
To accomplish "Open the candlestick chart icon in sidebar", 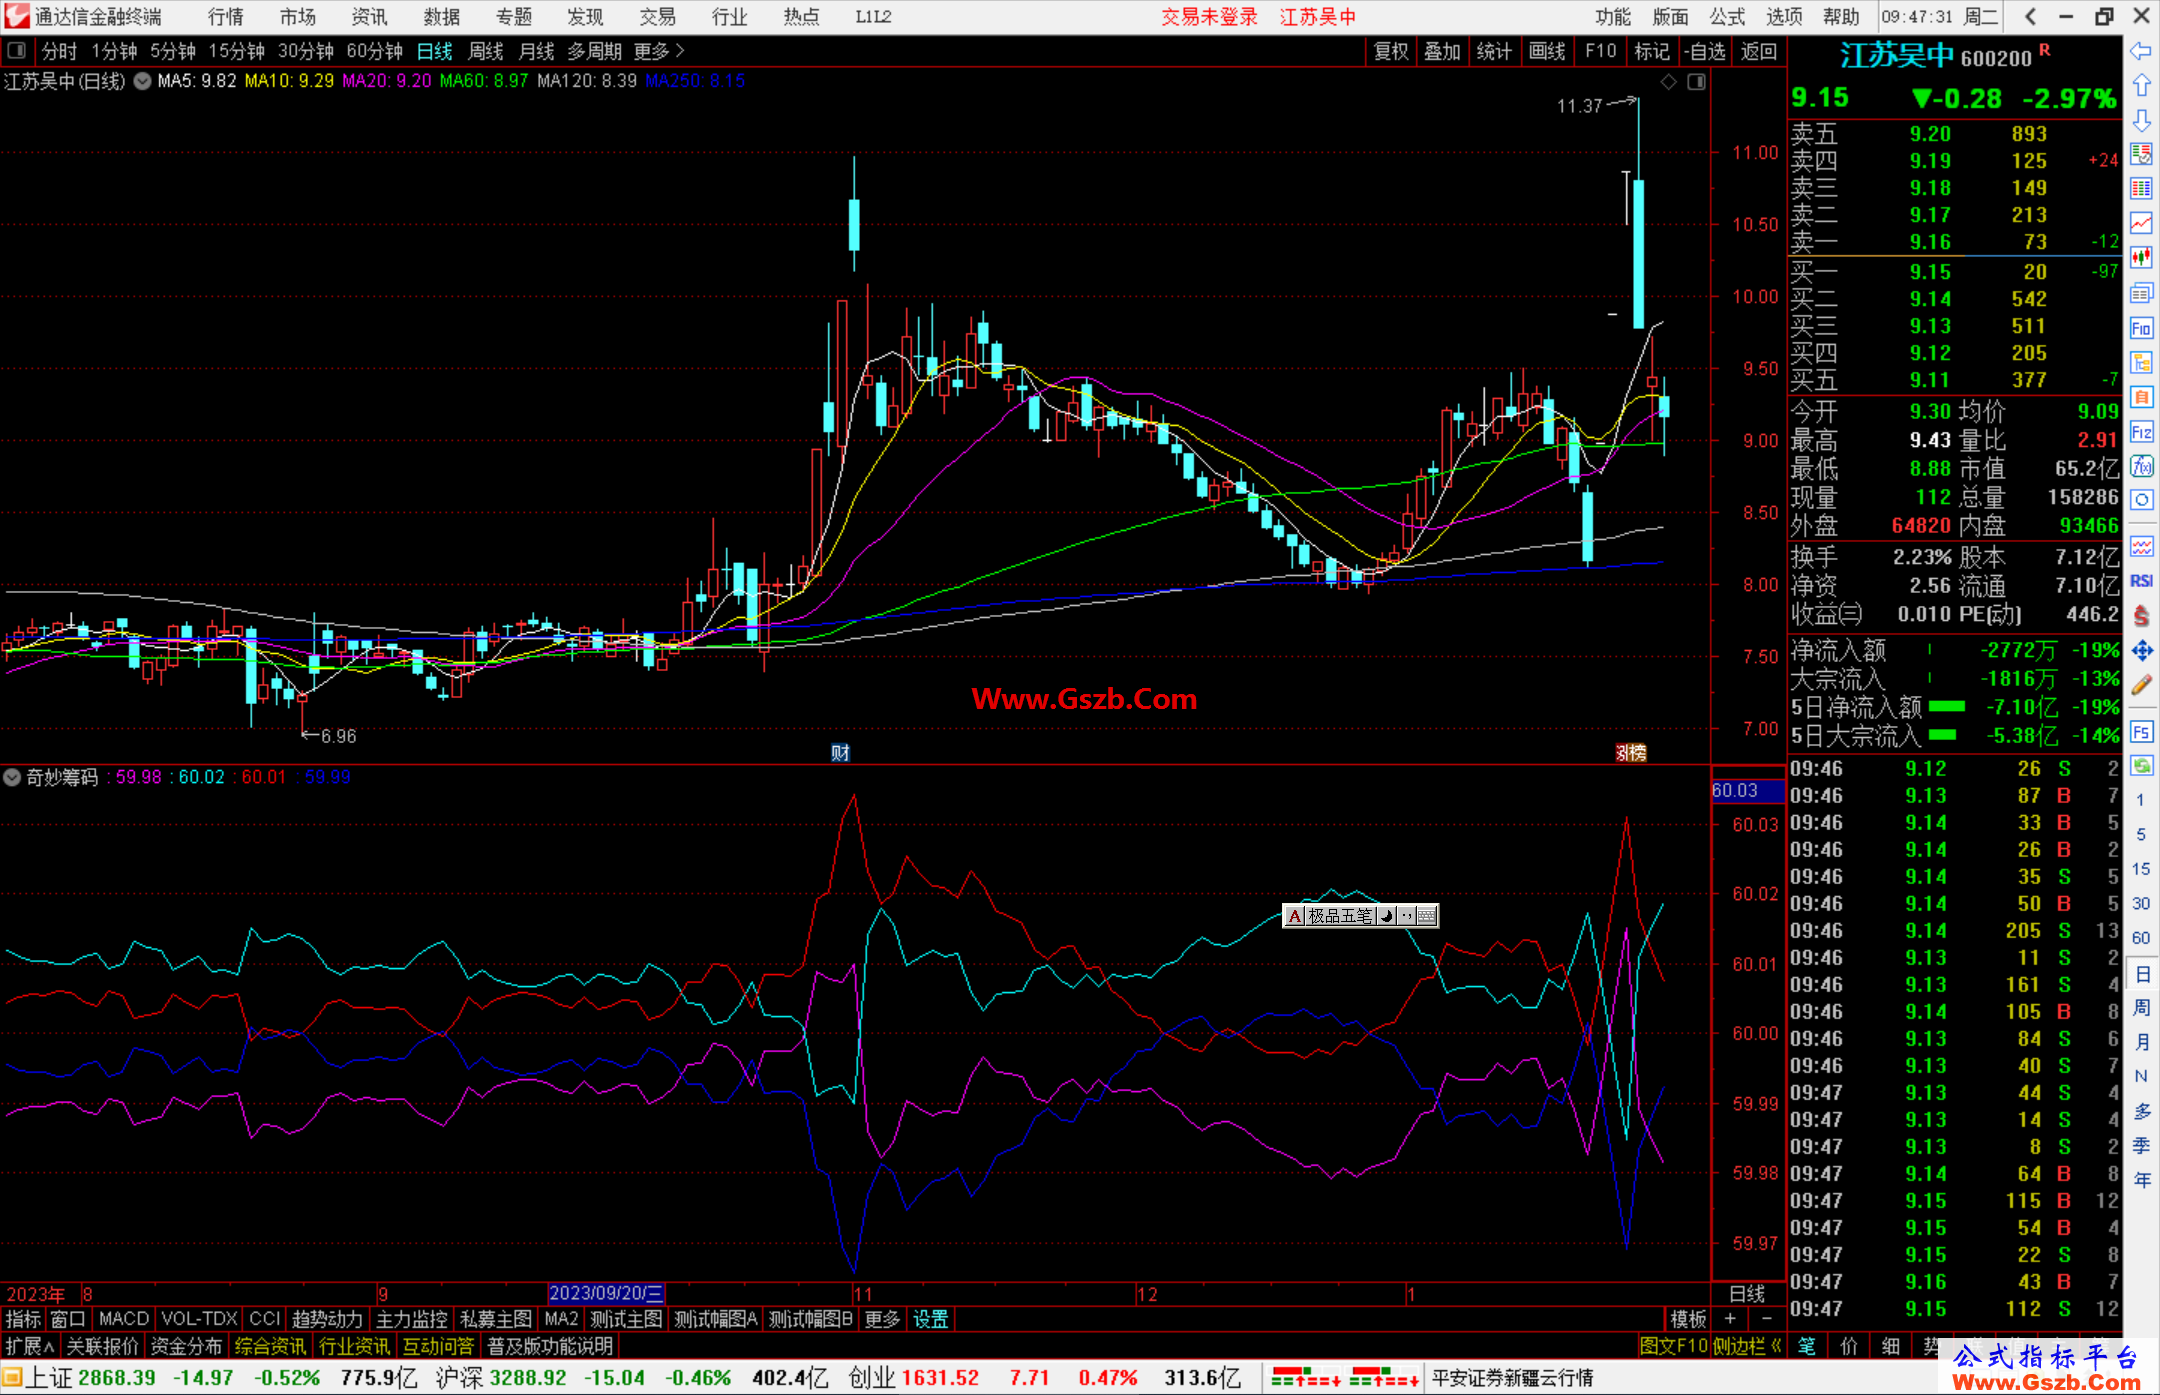I will (2141, 258).
